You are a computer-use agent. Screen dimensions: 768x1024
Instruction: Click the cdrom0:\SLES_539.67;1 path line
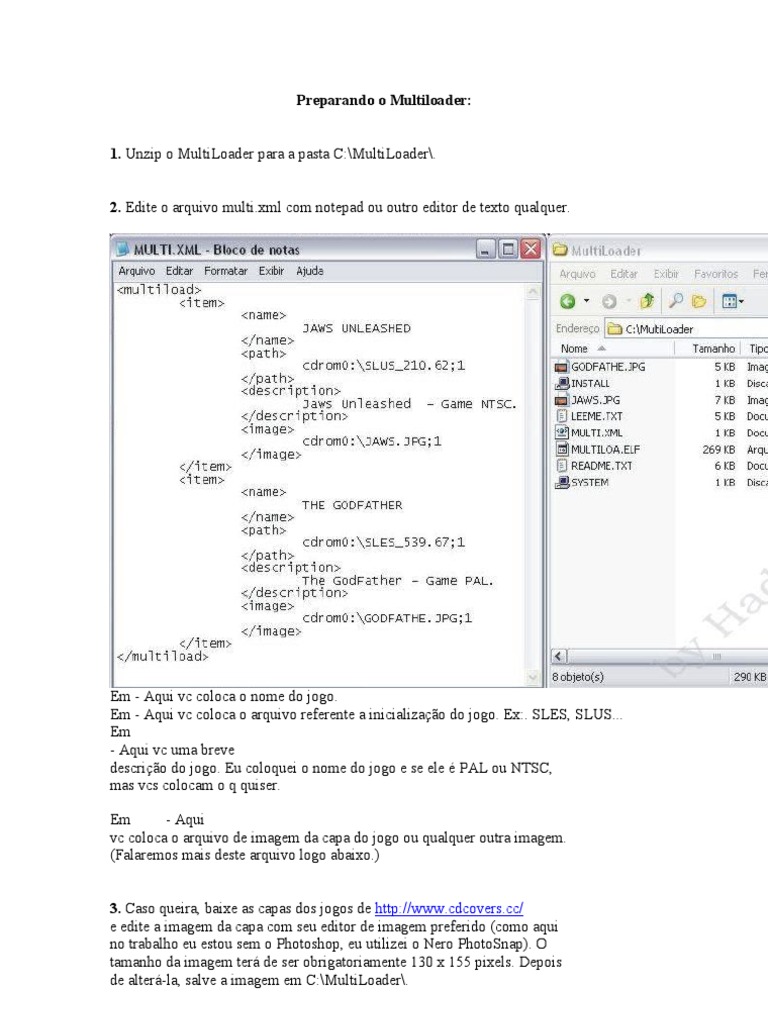[383, 542]
